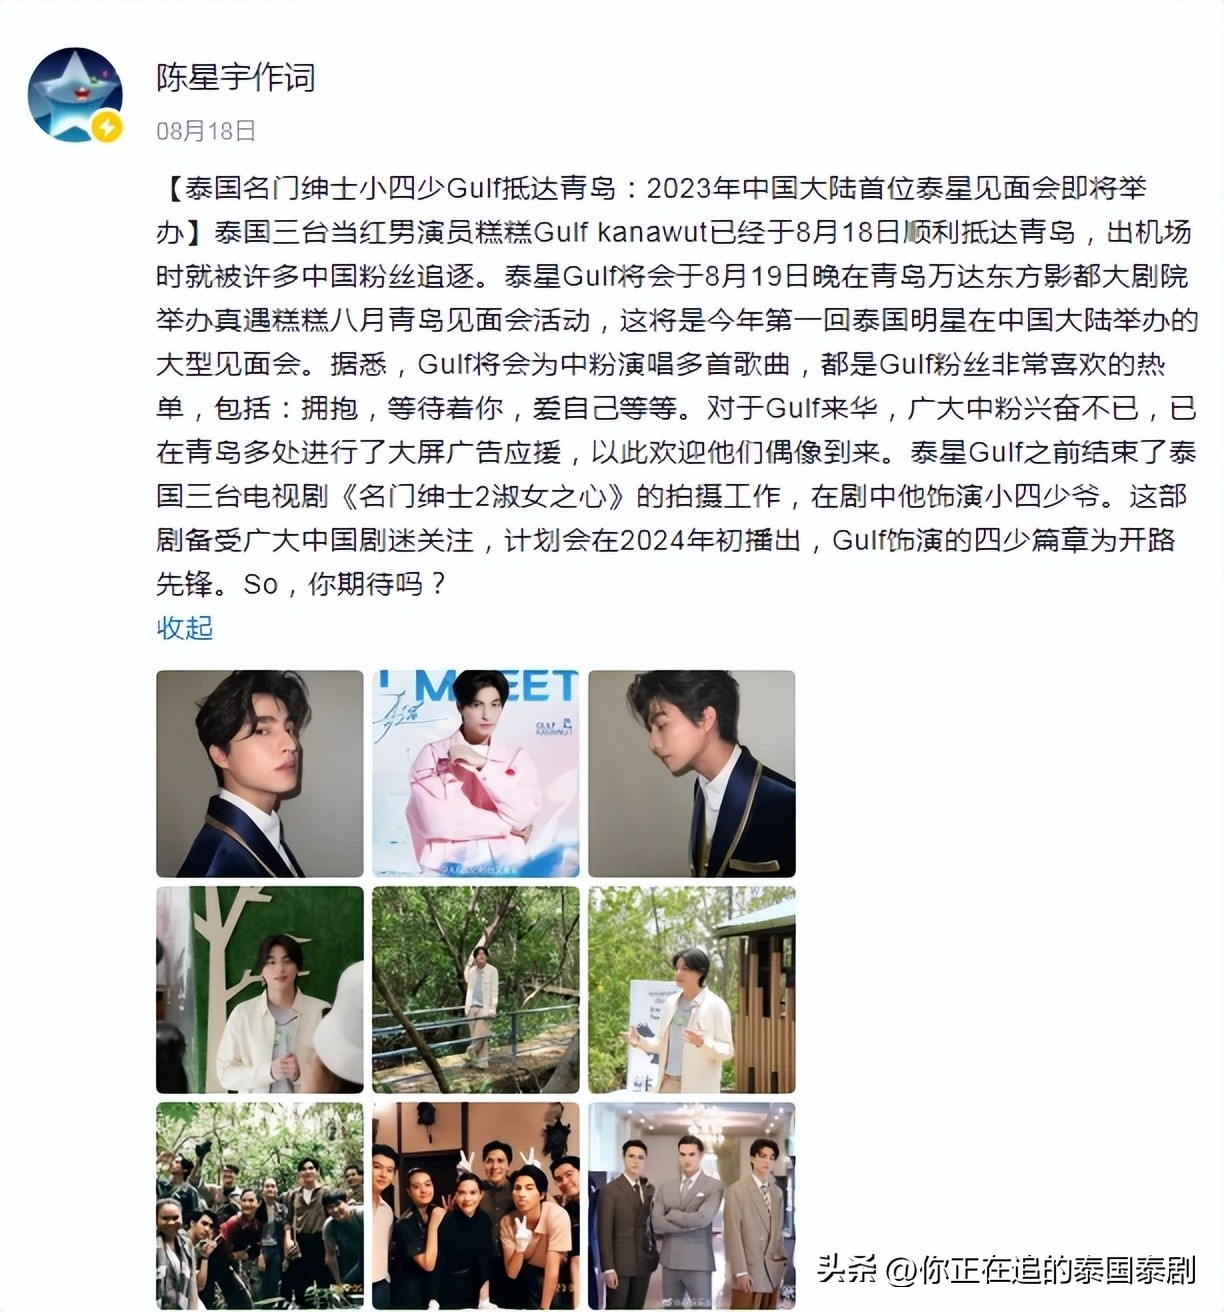Collapse the post with 收起
The image size is (1224, 1312).
(185, 628)
